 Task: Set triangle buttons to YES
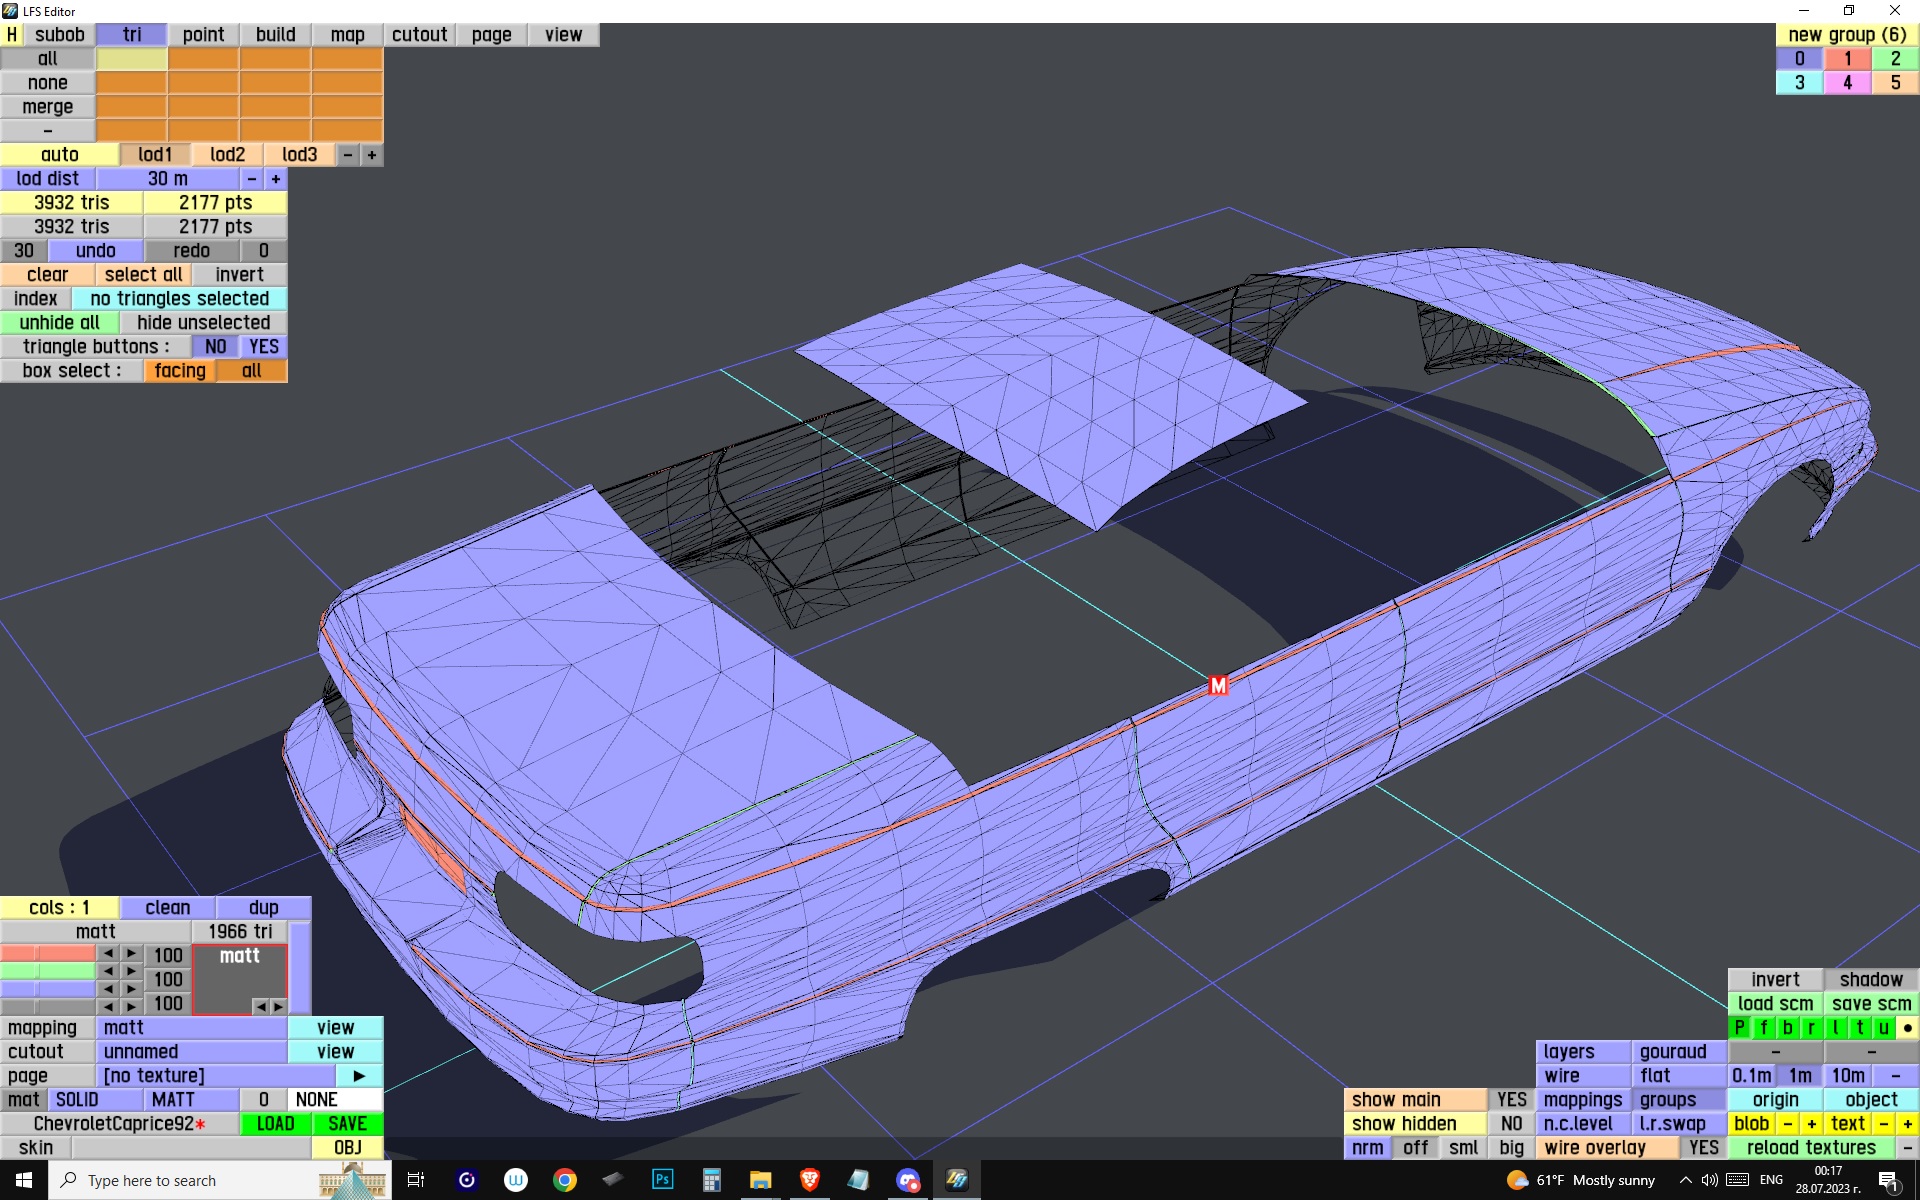264,346
